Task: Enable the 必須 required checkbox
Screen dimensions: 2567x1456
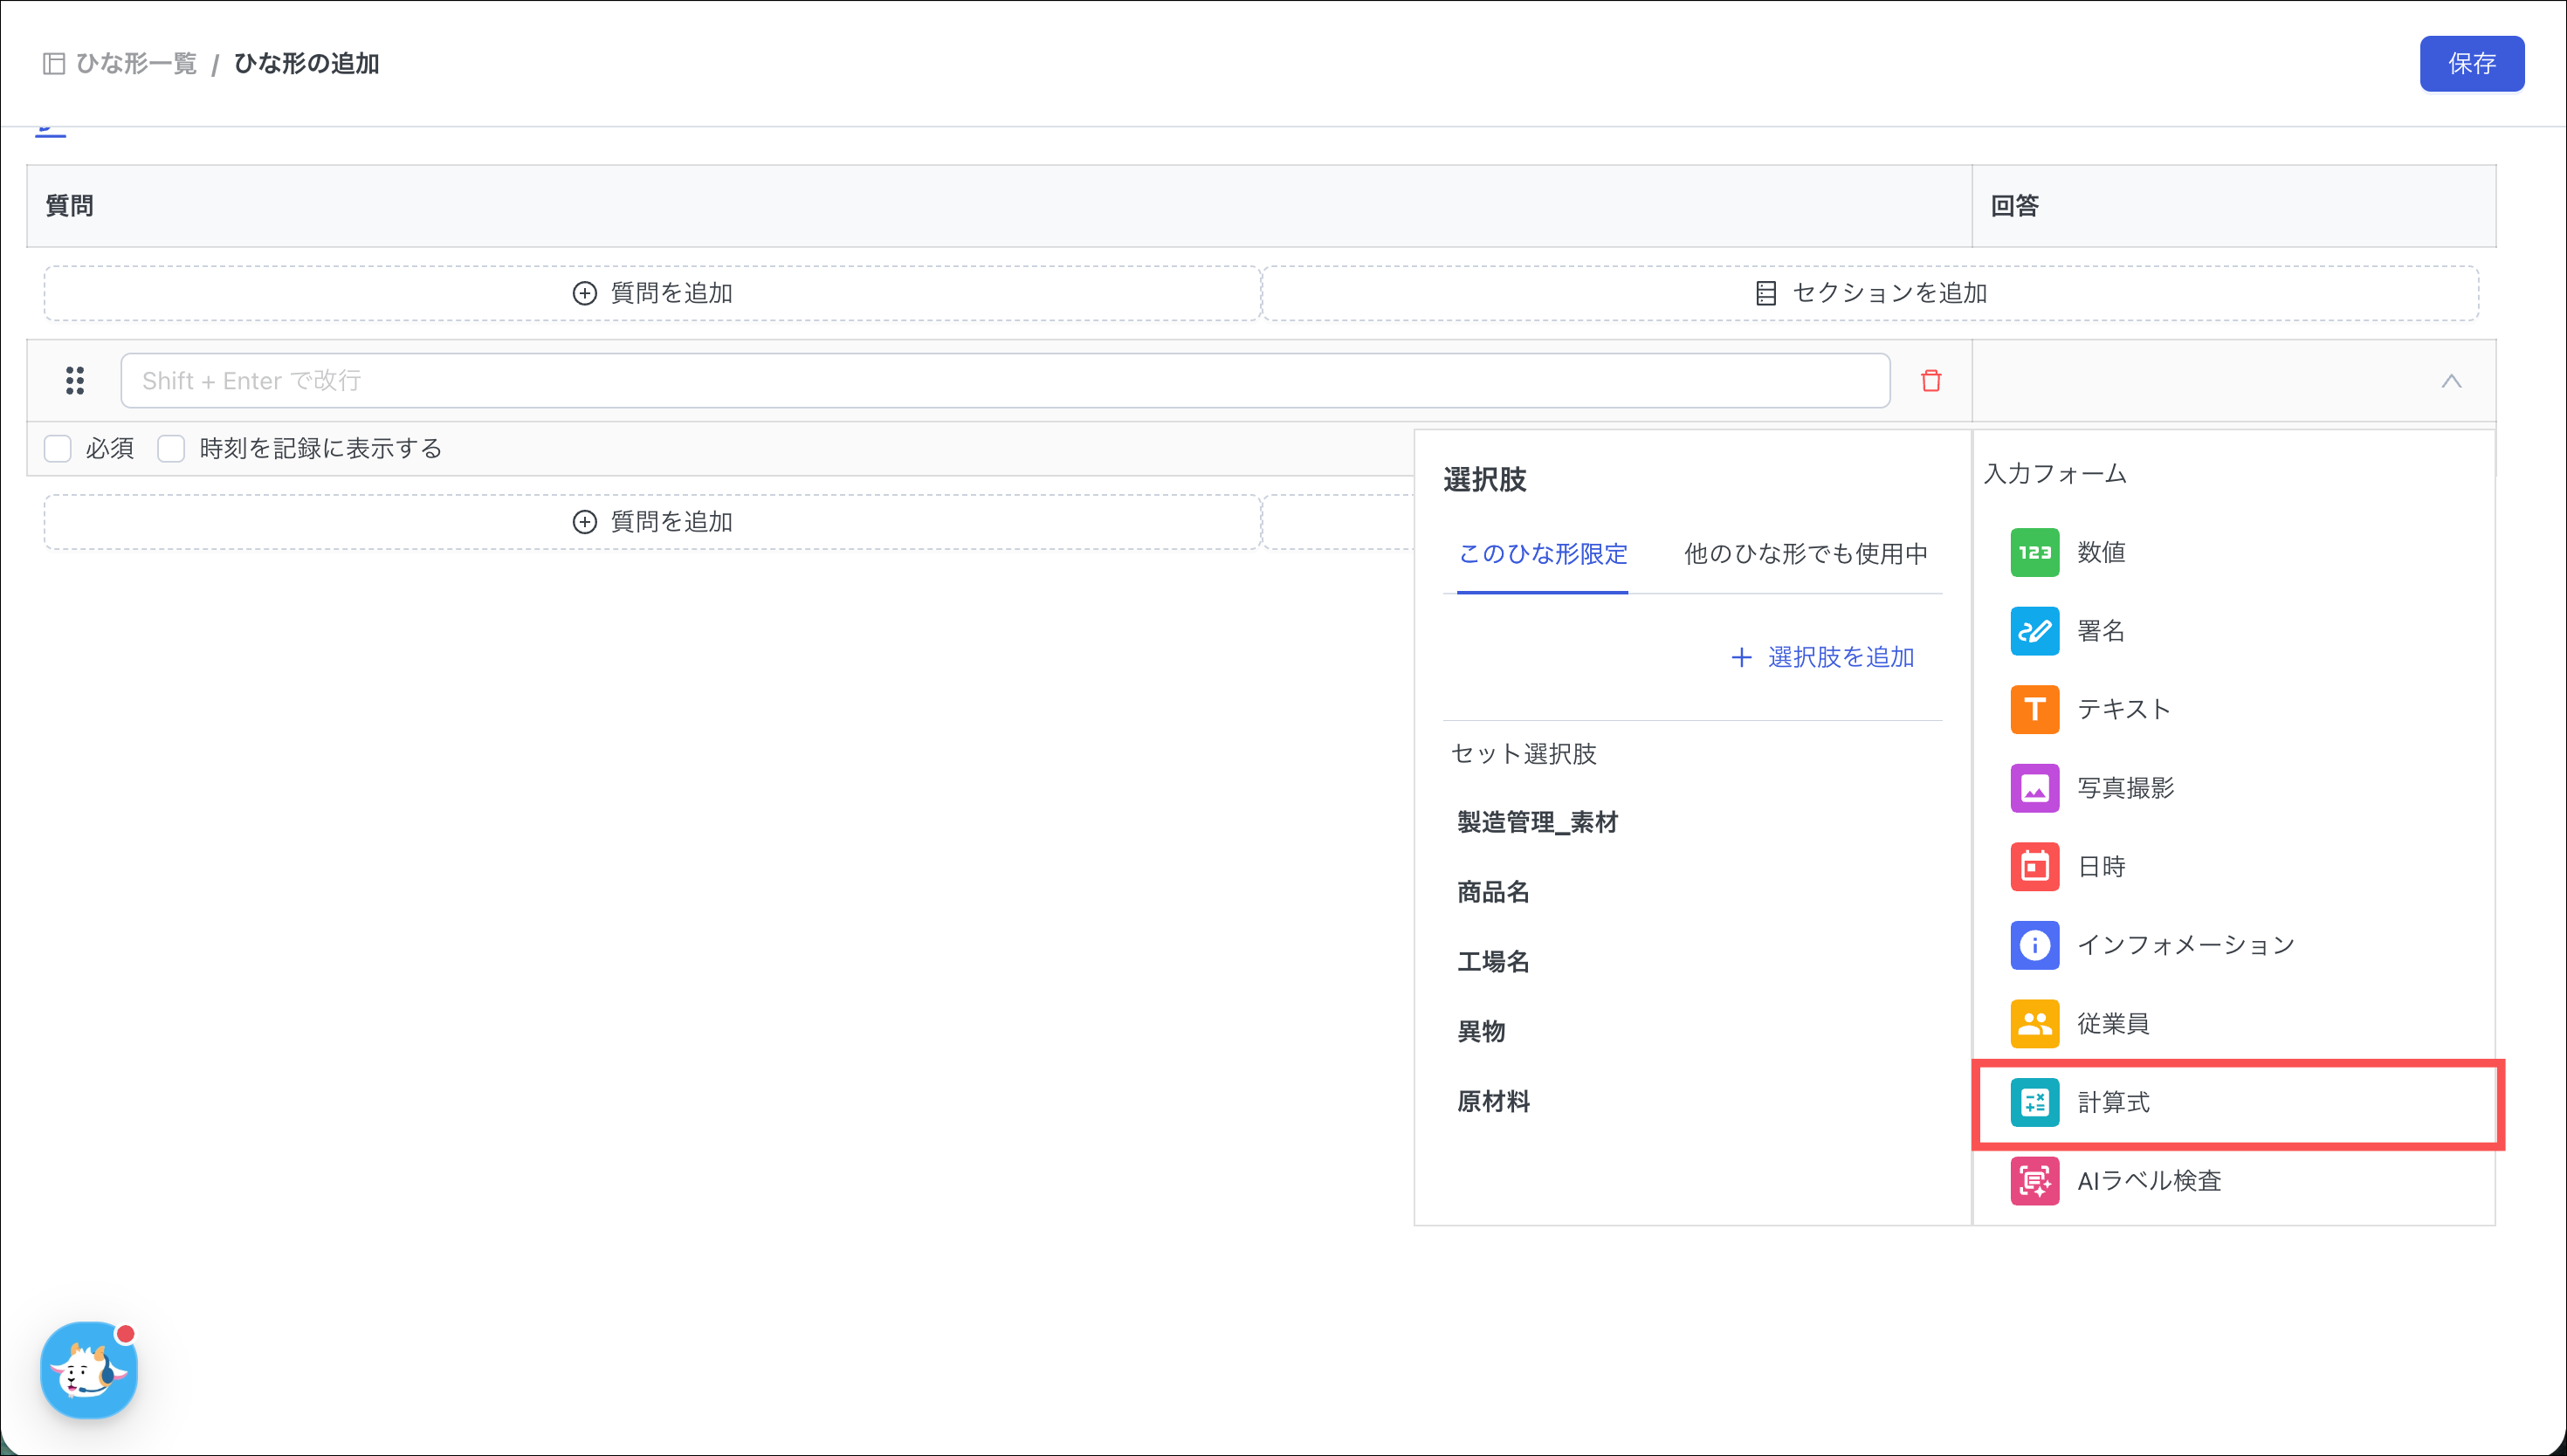Action: point(58,449)
